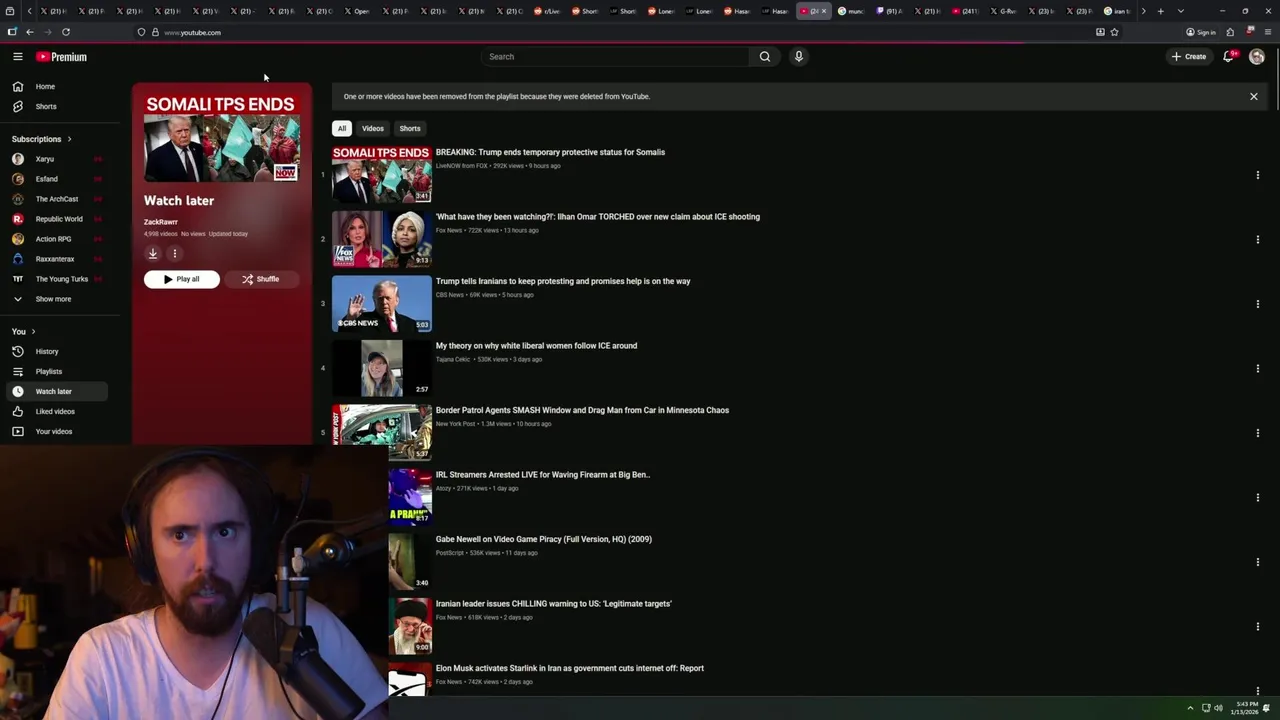This screenshot has height=720, width=1280.
Task: Open the browser tab list dropdown
Action: point(1181,11)
